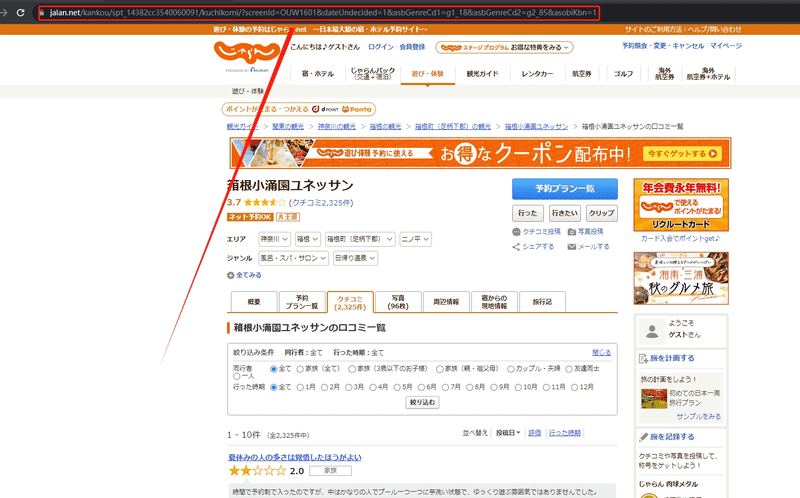Screen dimensions: 800x498
Task: Click the ログイン link
Action: 381,47
